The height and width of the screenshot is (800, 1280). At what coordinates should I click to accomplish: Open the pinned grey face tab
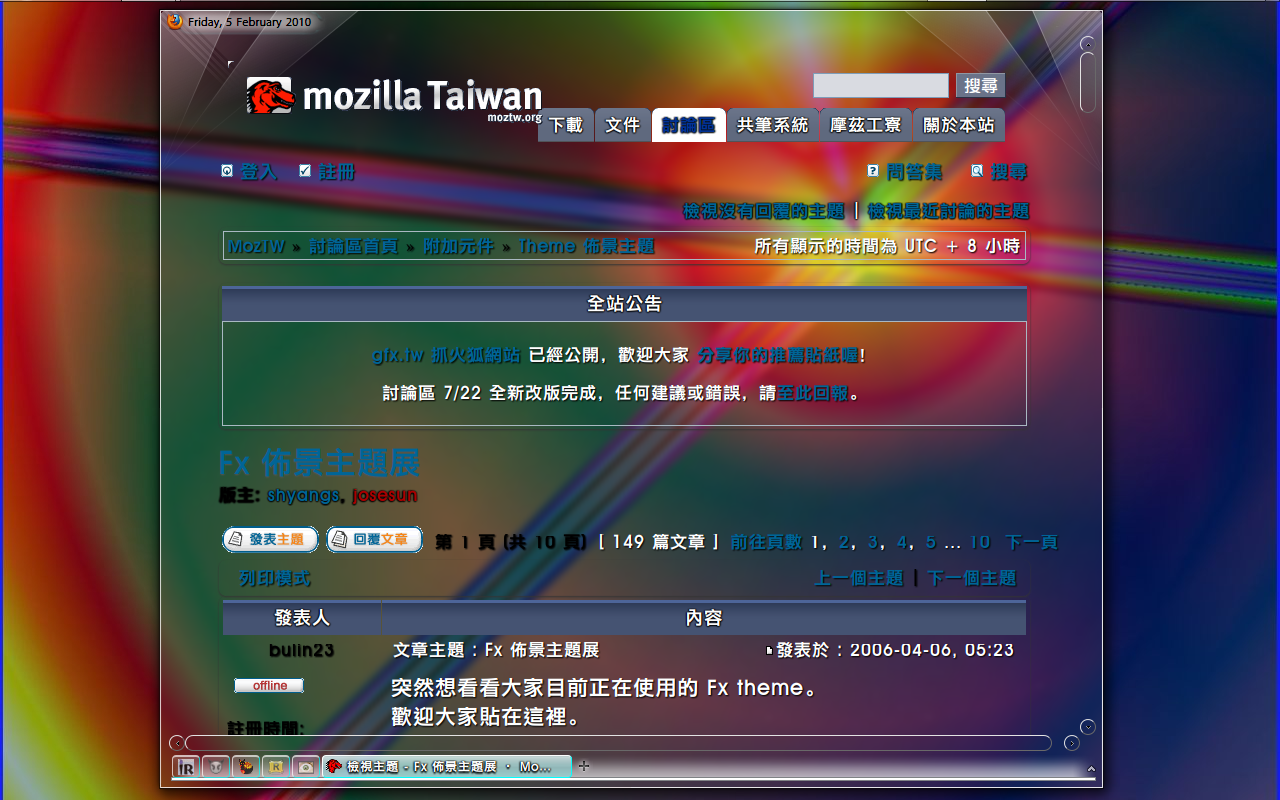click(216, 767)
